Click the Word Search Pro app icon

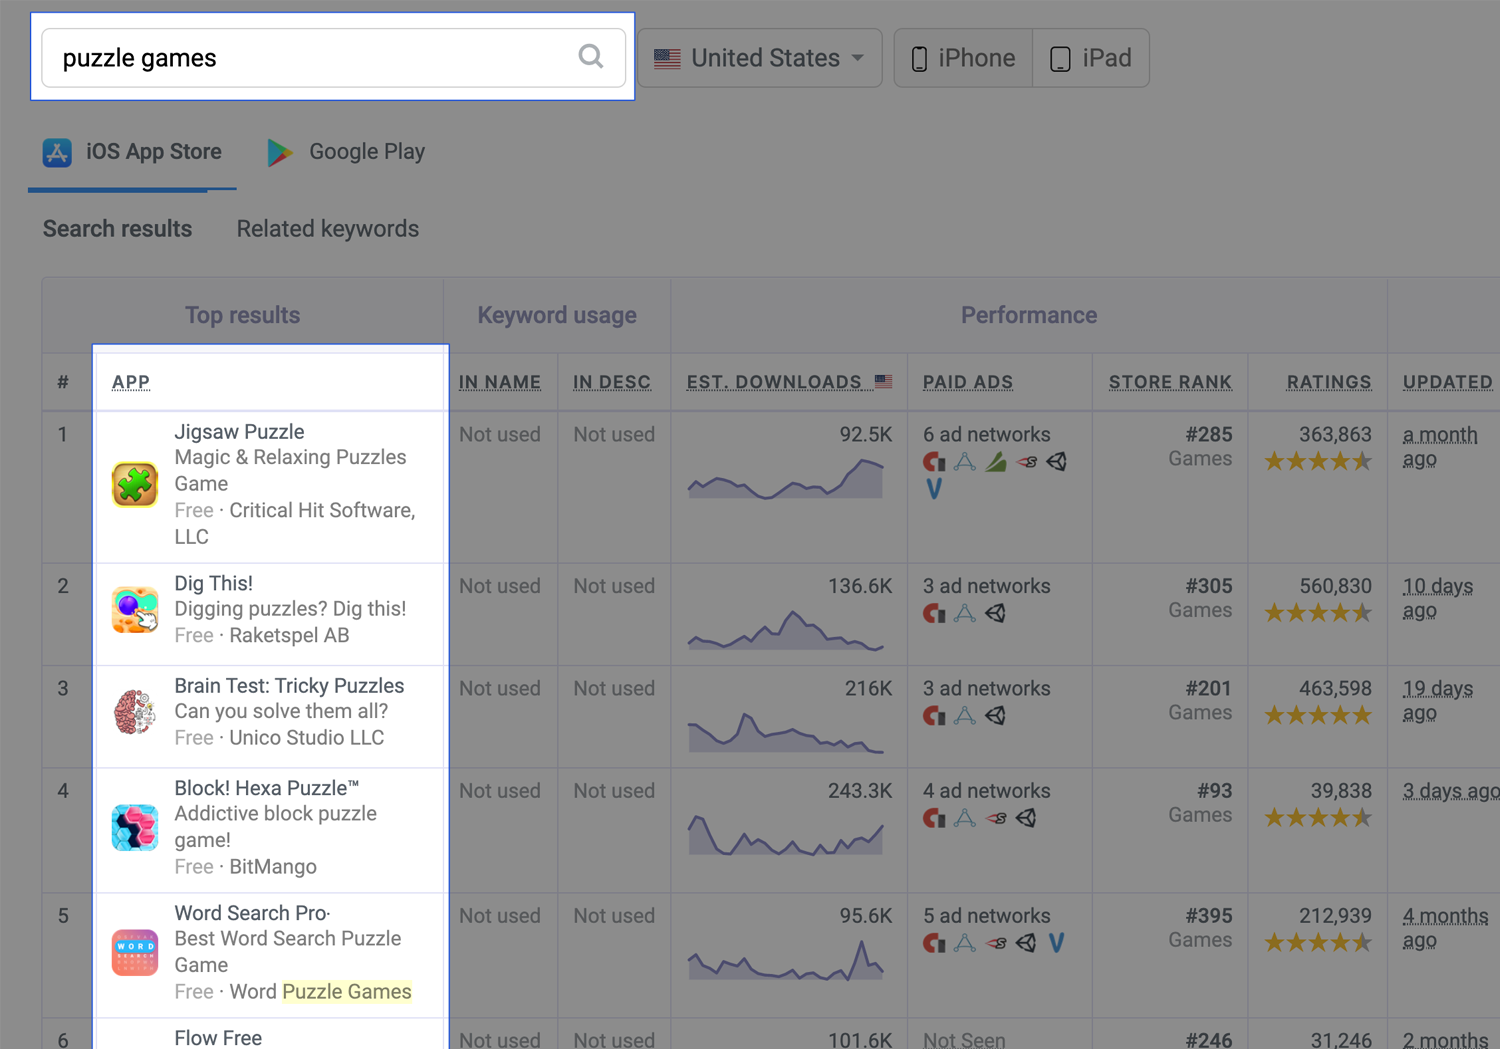click(135, 952)
